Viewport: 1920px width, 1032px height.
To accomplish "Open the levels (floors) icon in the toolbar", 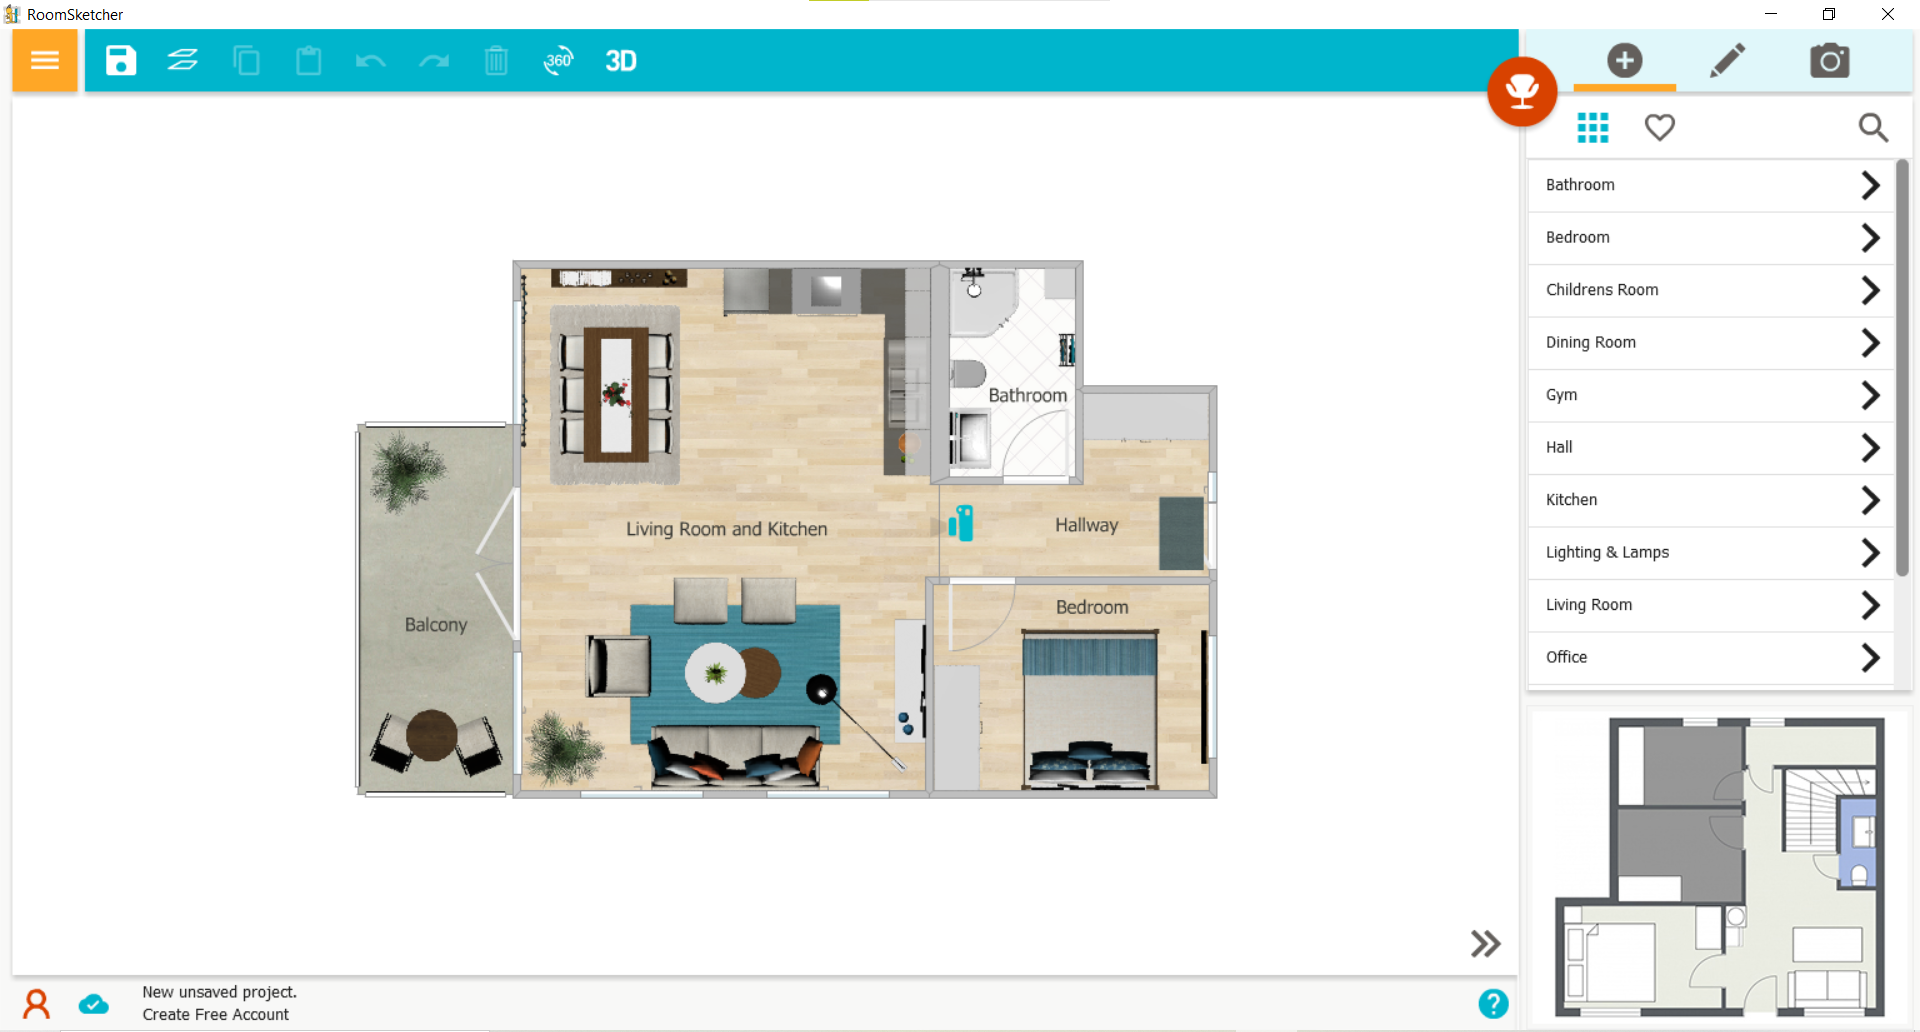I will click(x=183, y=61).
